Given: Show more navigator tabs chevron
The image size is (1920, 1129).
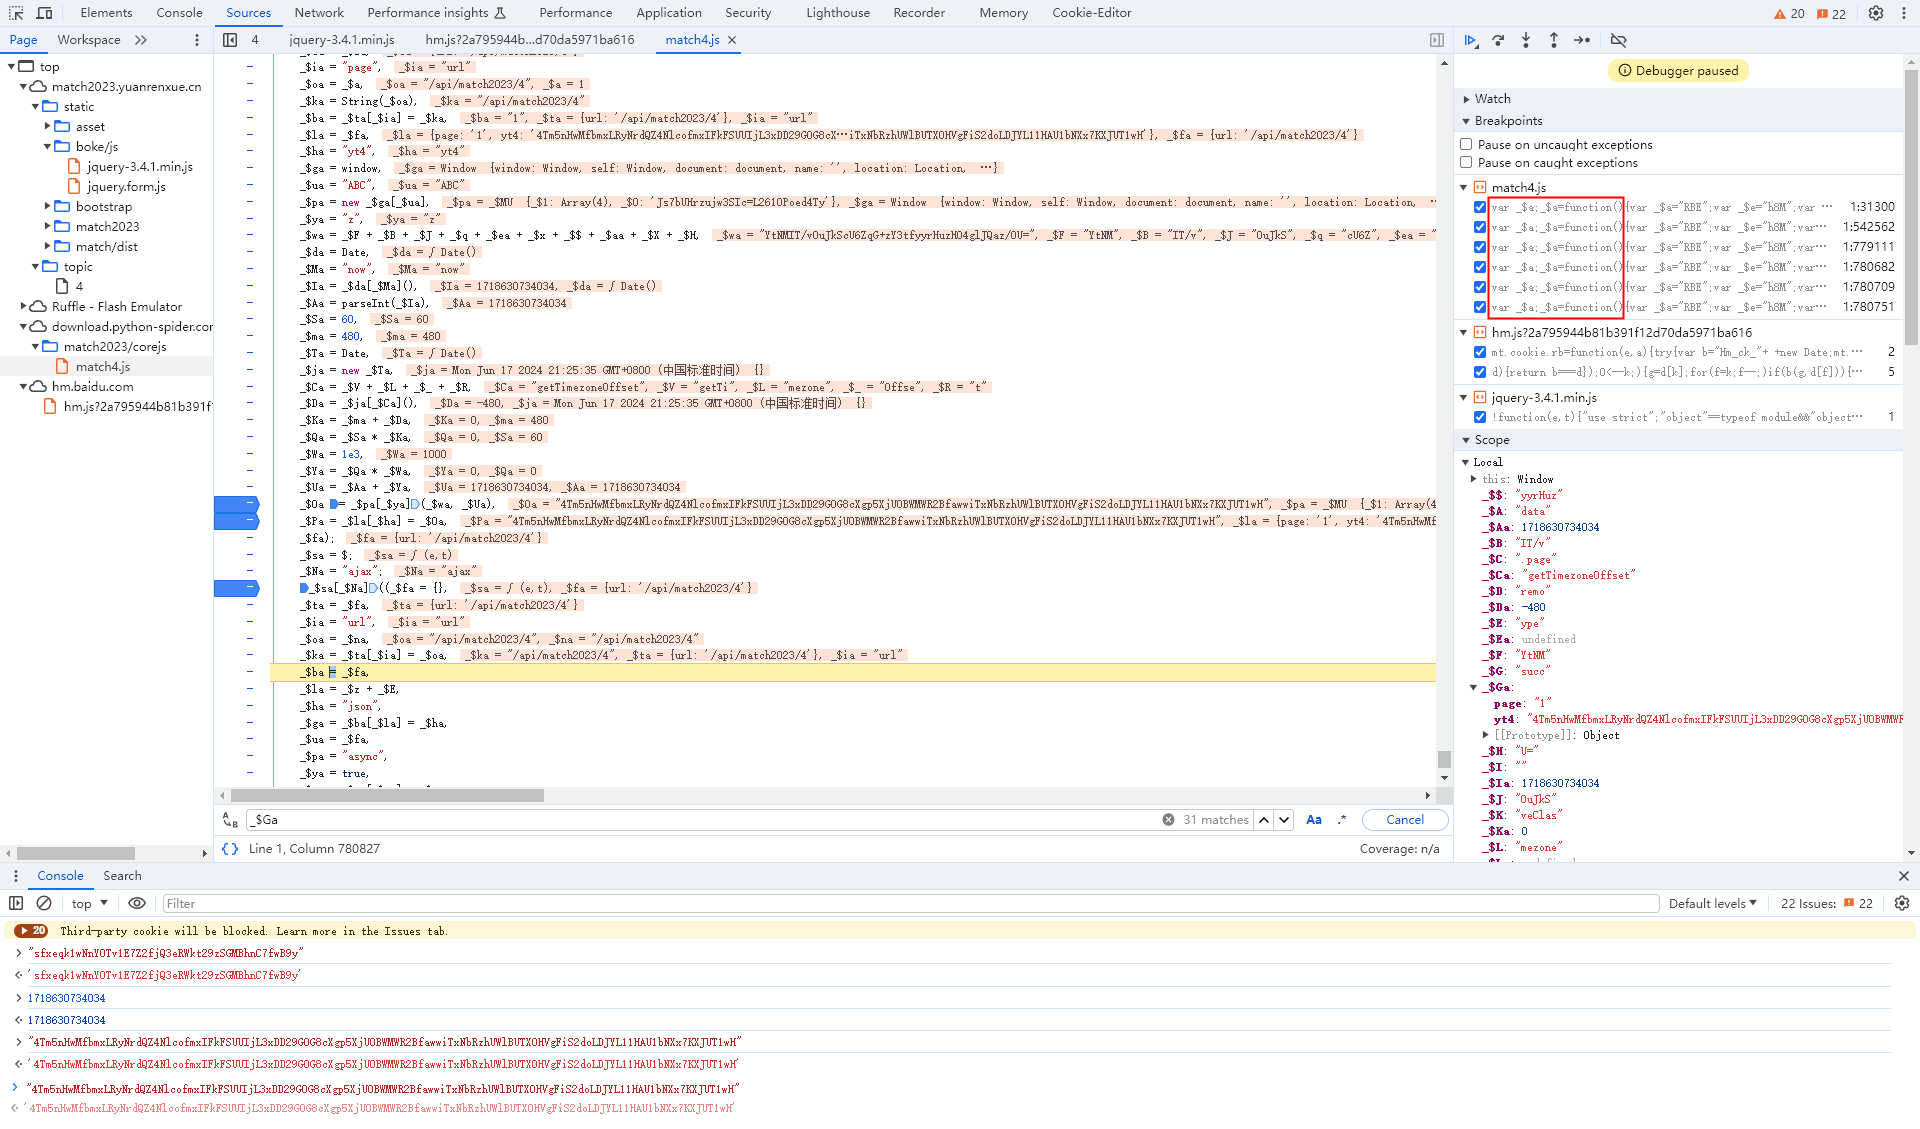Looking at the screenshot, I should pyautogui.click(x=141, y=40).
